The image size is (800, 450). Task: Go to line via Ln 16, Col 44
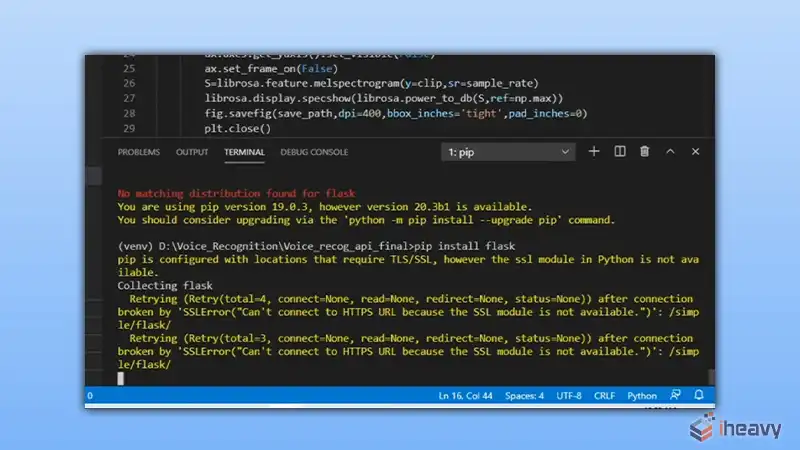465,395
